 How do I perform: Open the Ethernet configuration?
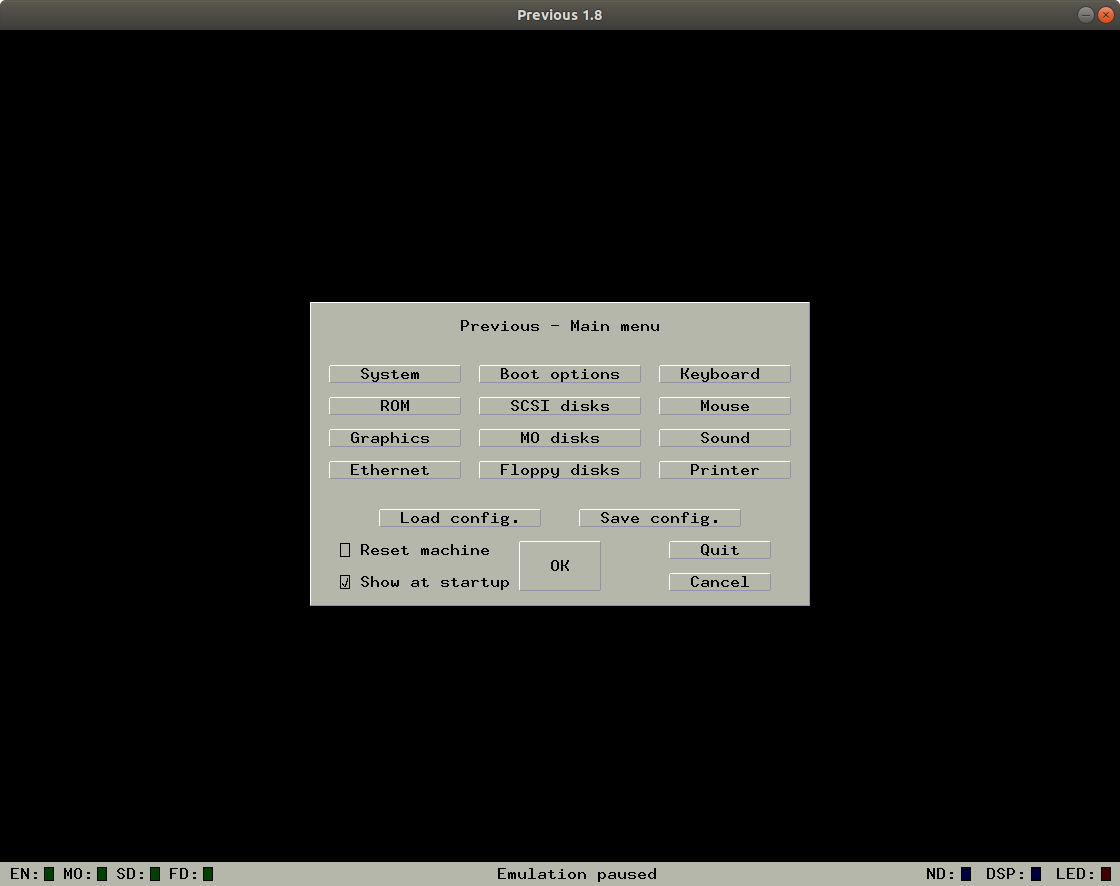(x=394, y=469)
